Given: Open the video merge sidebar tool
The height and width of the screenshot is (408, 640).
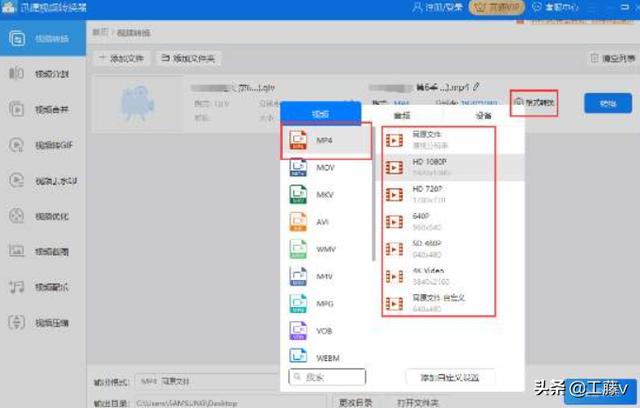Looking at the screenshot, I should pyautogui.click(x=43, y=108).
